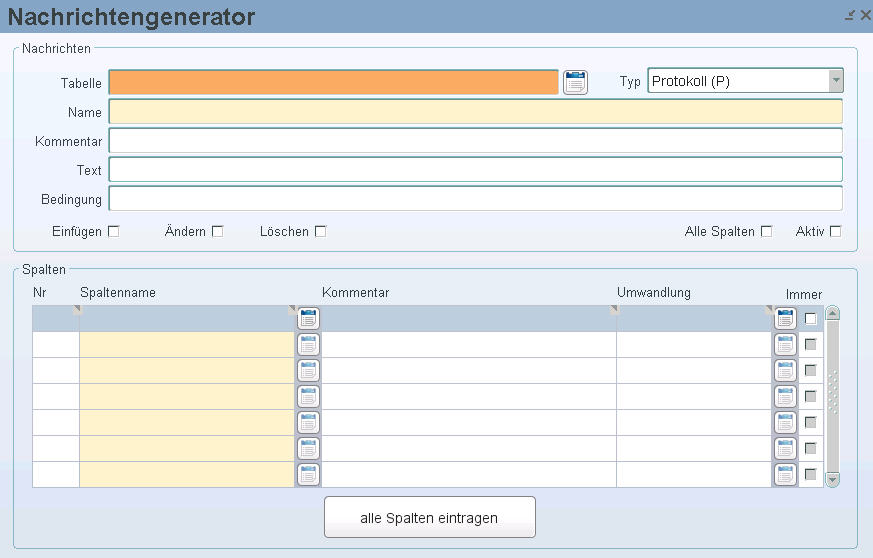Open Umwandlung lookup icon in header row
Image resolution: width=873 pixels, height=558 pixels.
click(x=785, y=319)
